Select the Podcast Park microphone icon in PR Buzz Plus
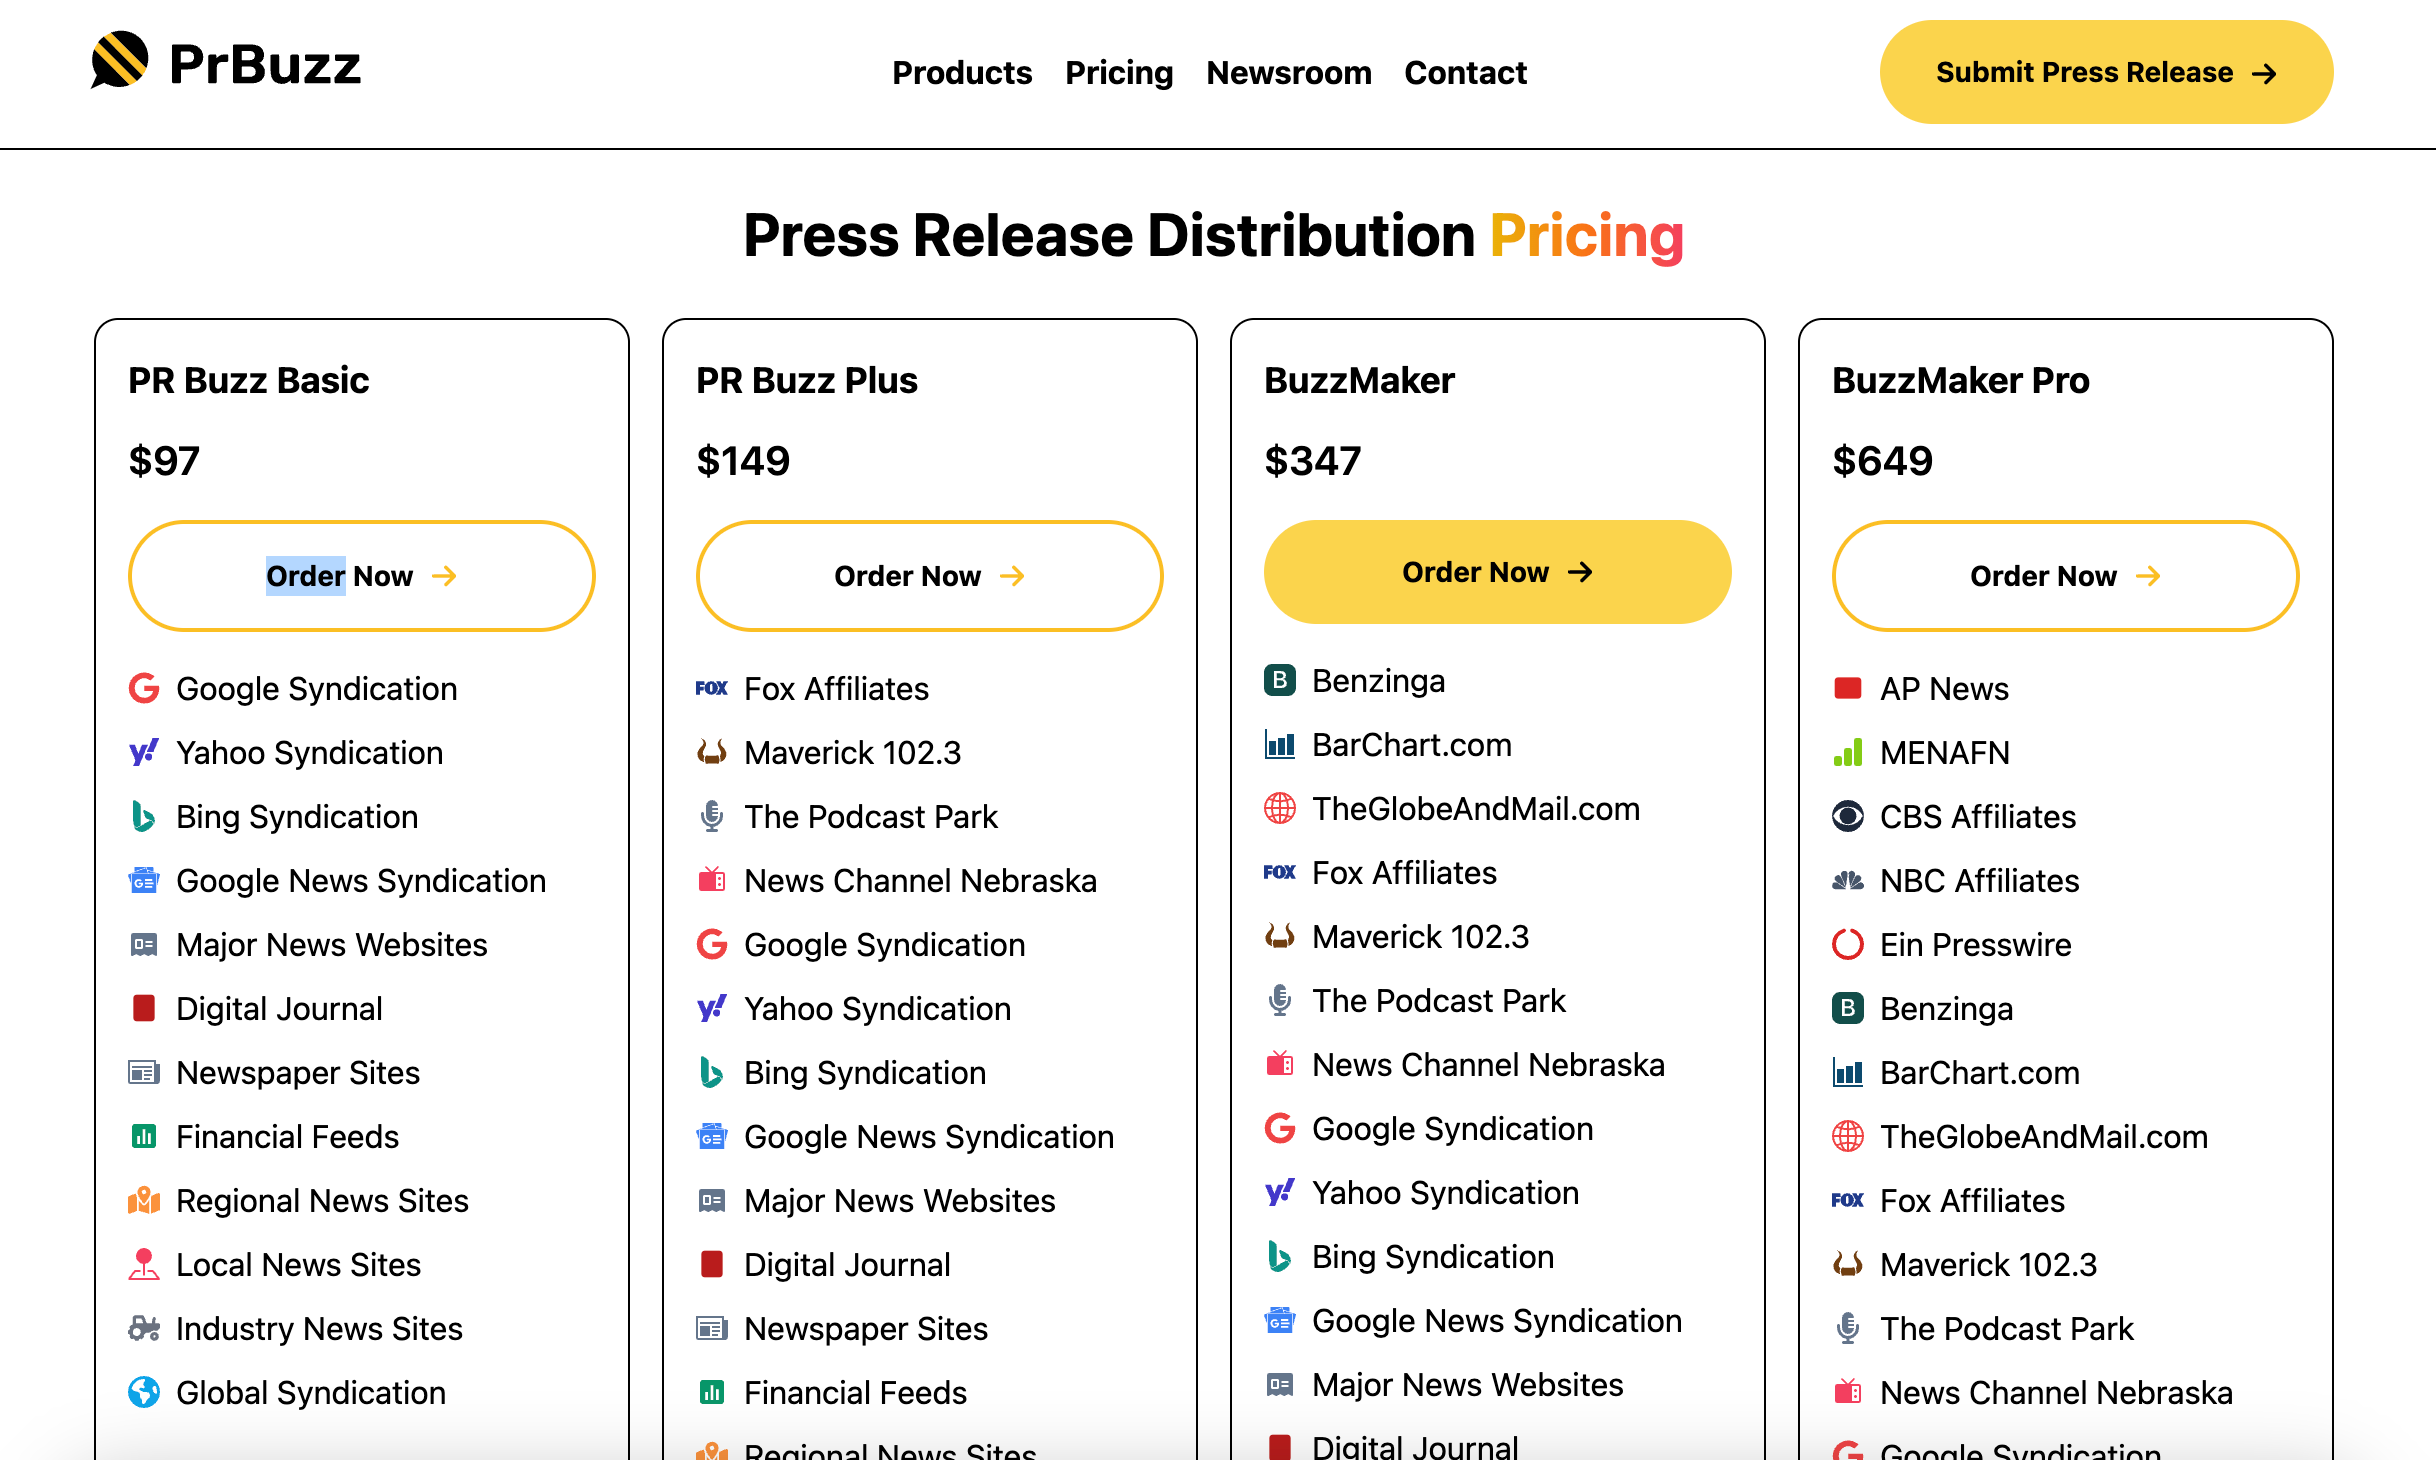The image size is (2436, 1460). coord(712,816)
